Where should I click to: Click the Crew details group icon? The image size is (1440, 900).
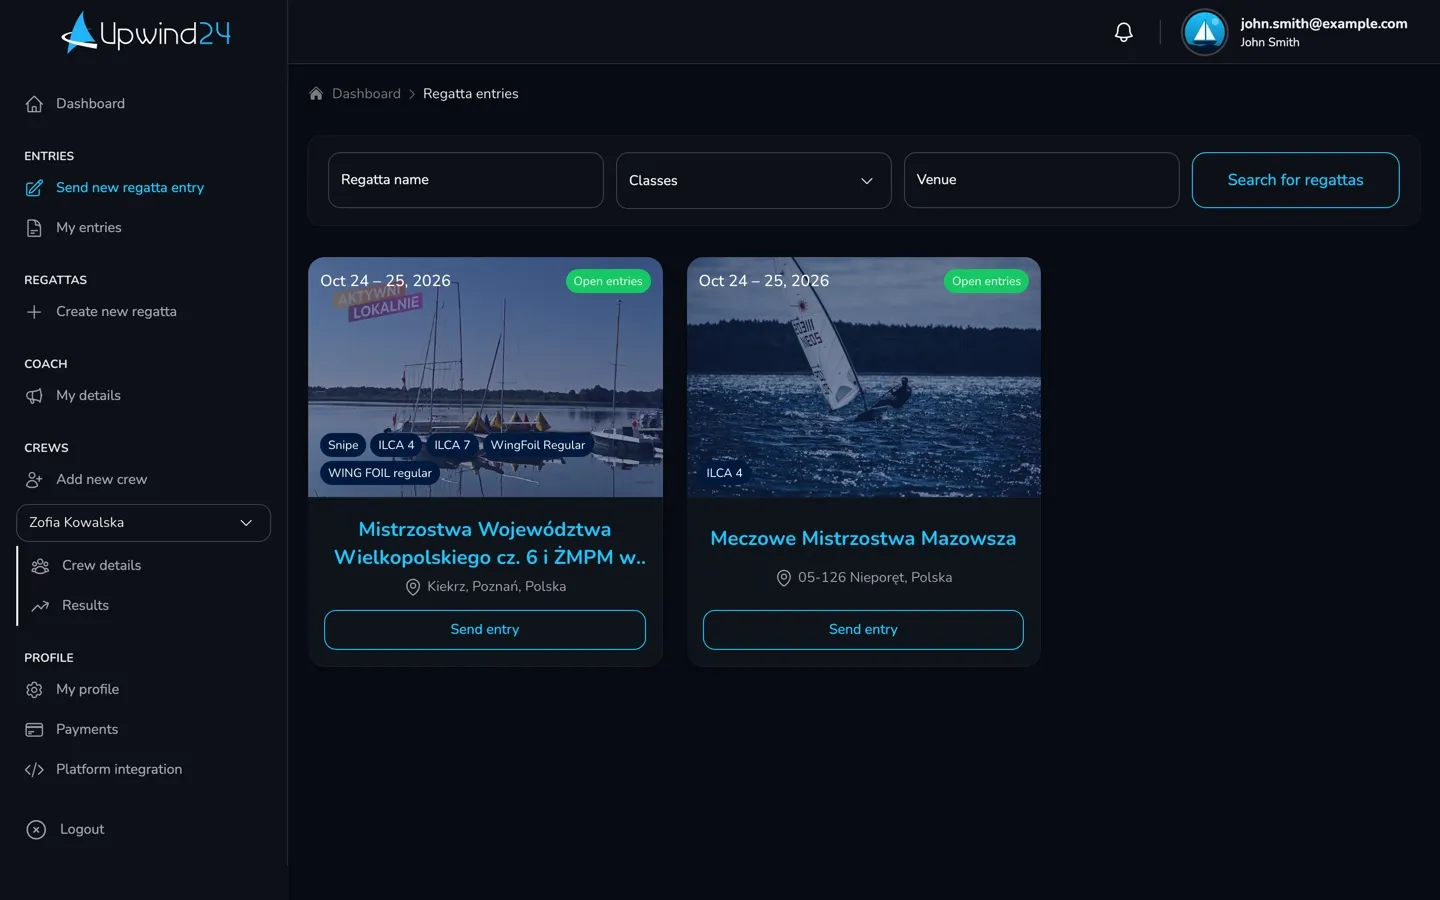40,566
